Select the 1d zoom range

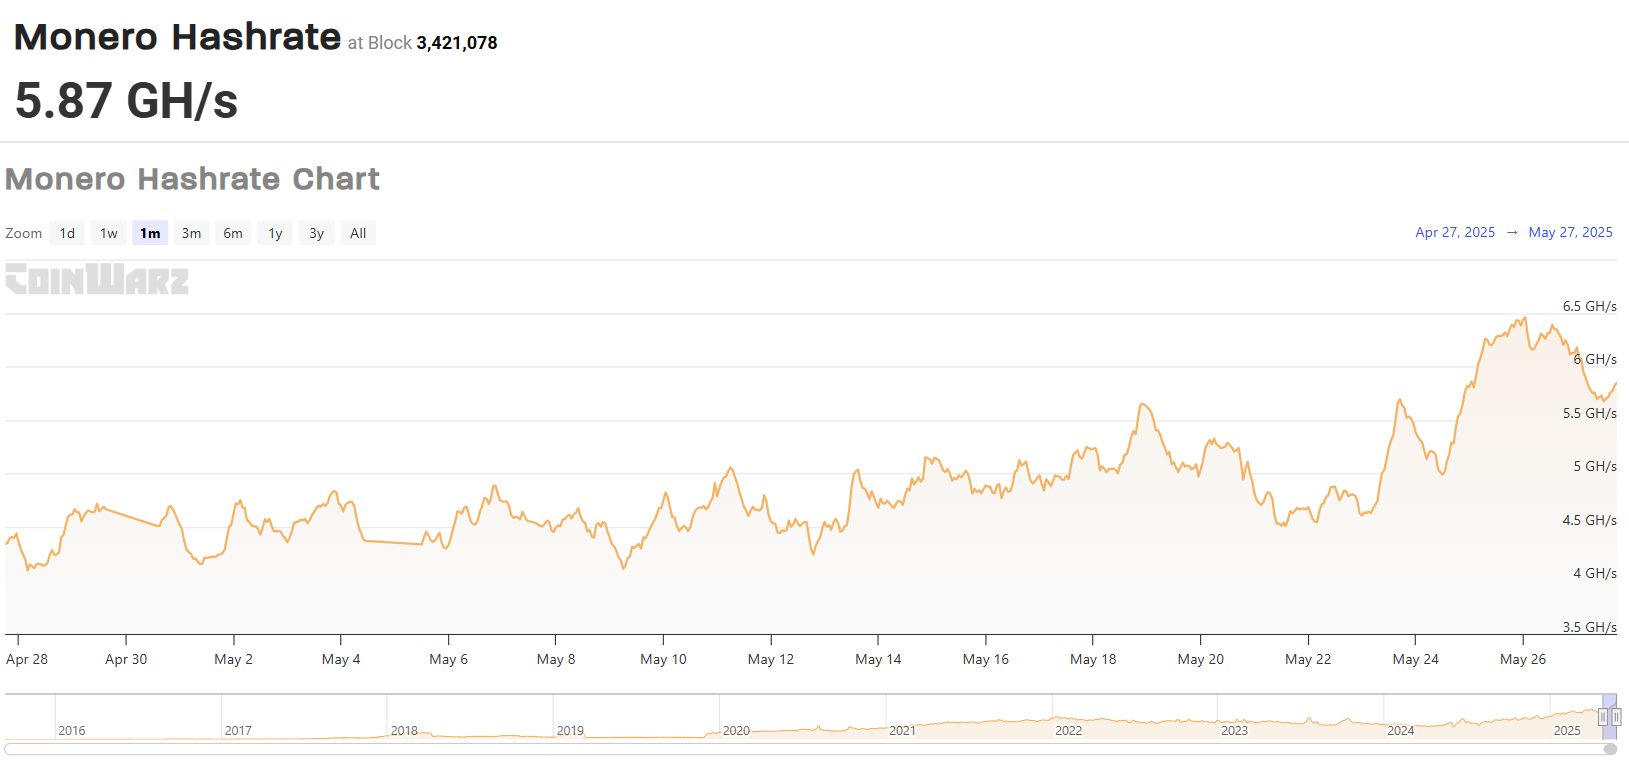click(x=67, y=233)
